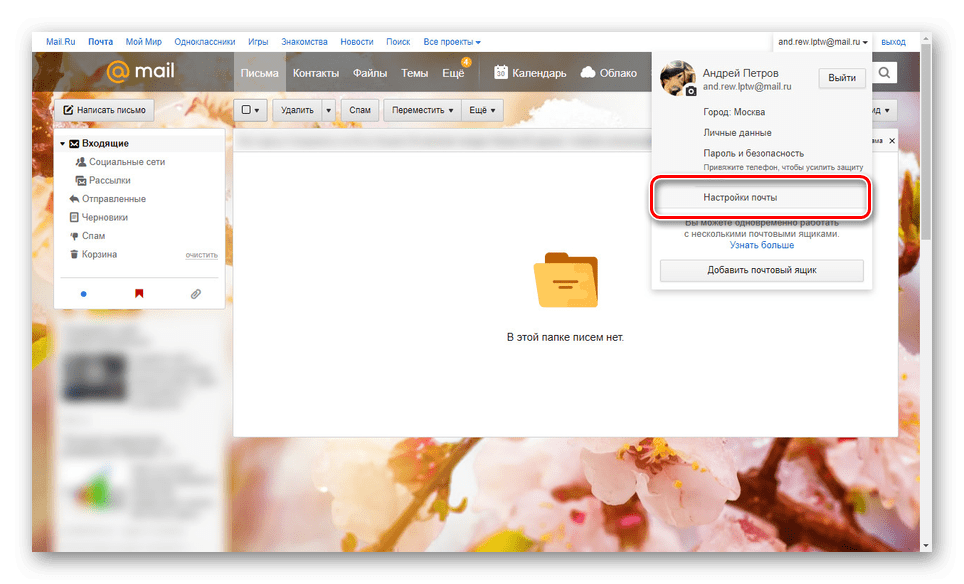The height and width of the screenshot is (584, 964).
Task: Switch to Файлы tab
Action: 369,73
